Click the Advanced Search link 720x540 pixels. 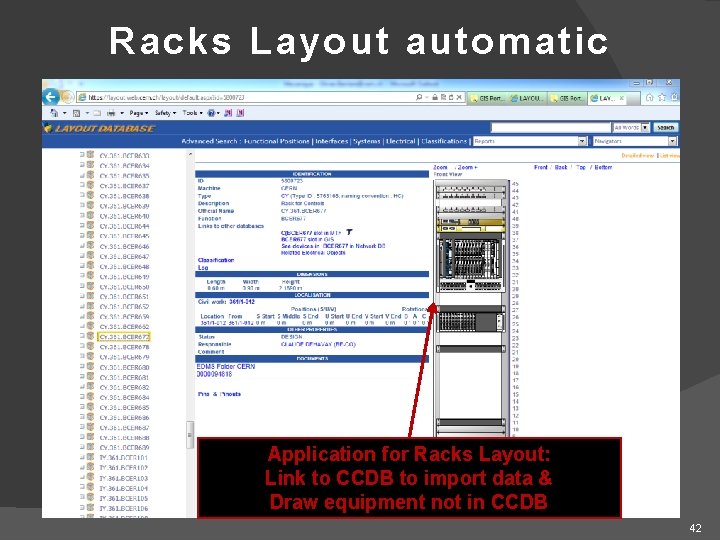(209, 141)
